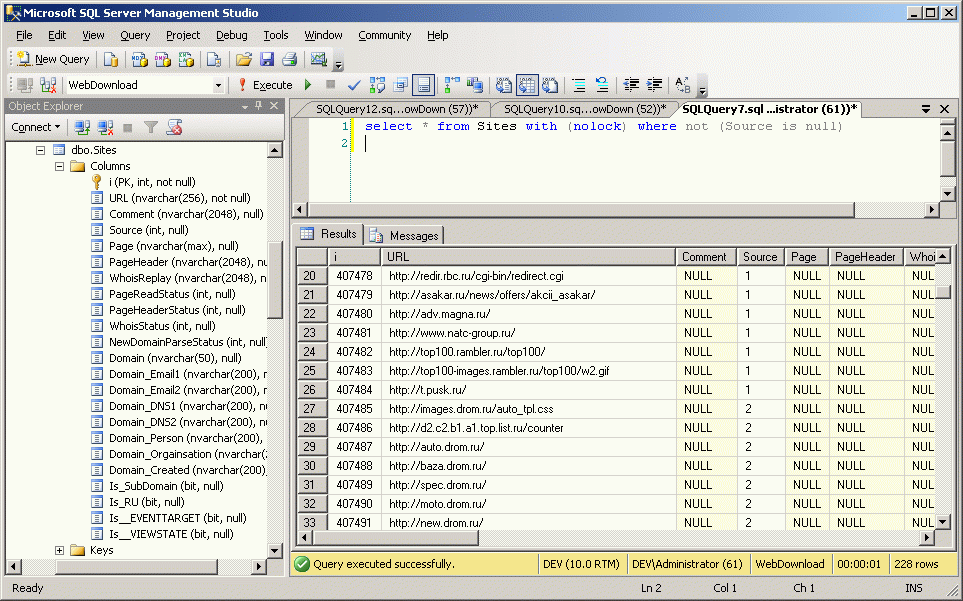Click the Decrease Indent icon

tap(631, 85)
